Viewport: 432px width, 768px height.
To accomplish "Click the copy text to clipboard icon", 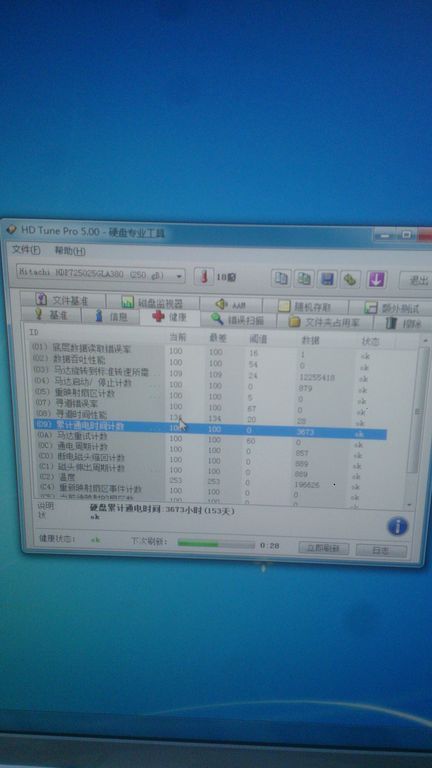I will [x=281, y=279].
